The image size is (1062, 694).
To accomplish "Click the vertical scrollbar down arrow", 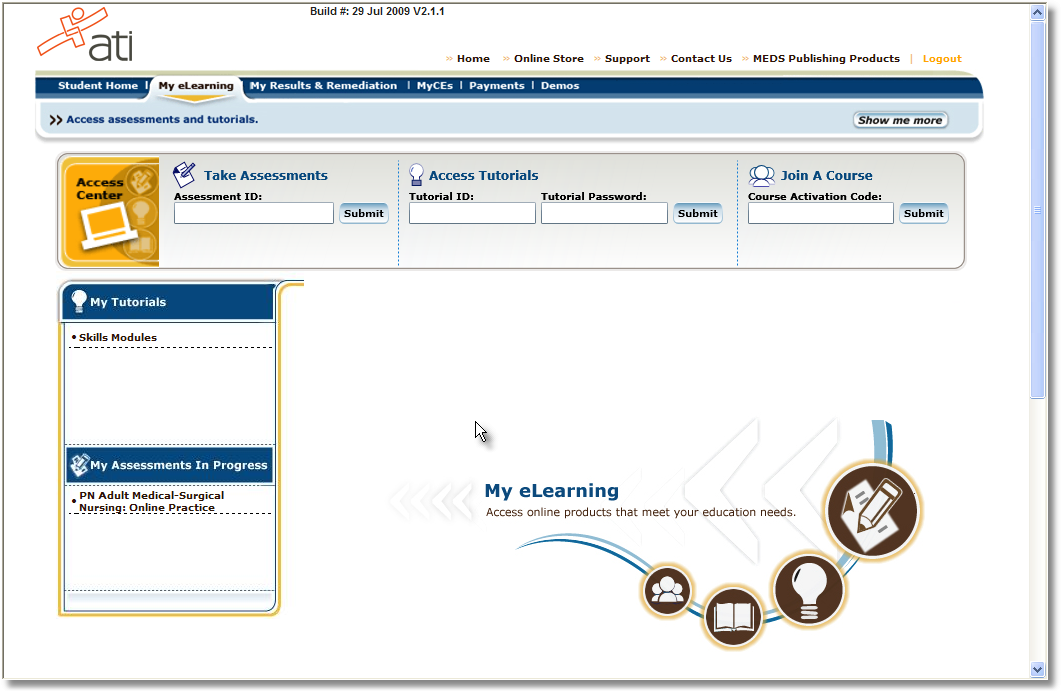I will pos(1037,670).
